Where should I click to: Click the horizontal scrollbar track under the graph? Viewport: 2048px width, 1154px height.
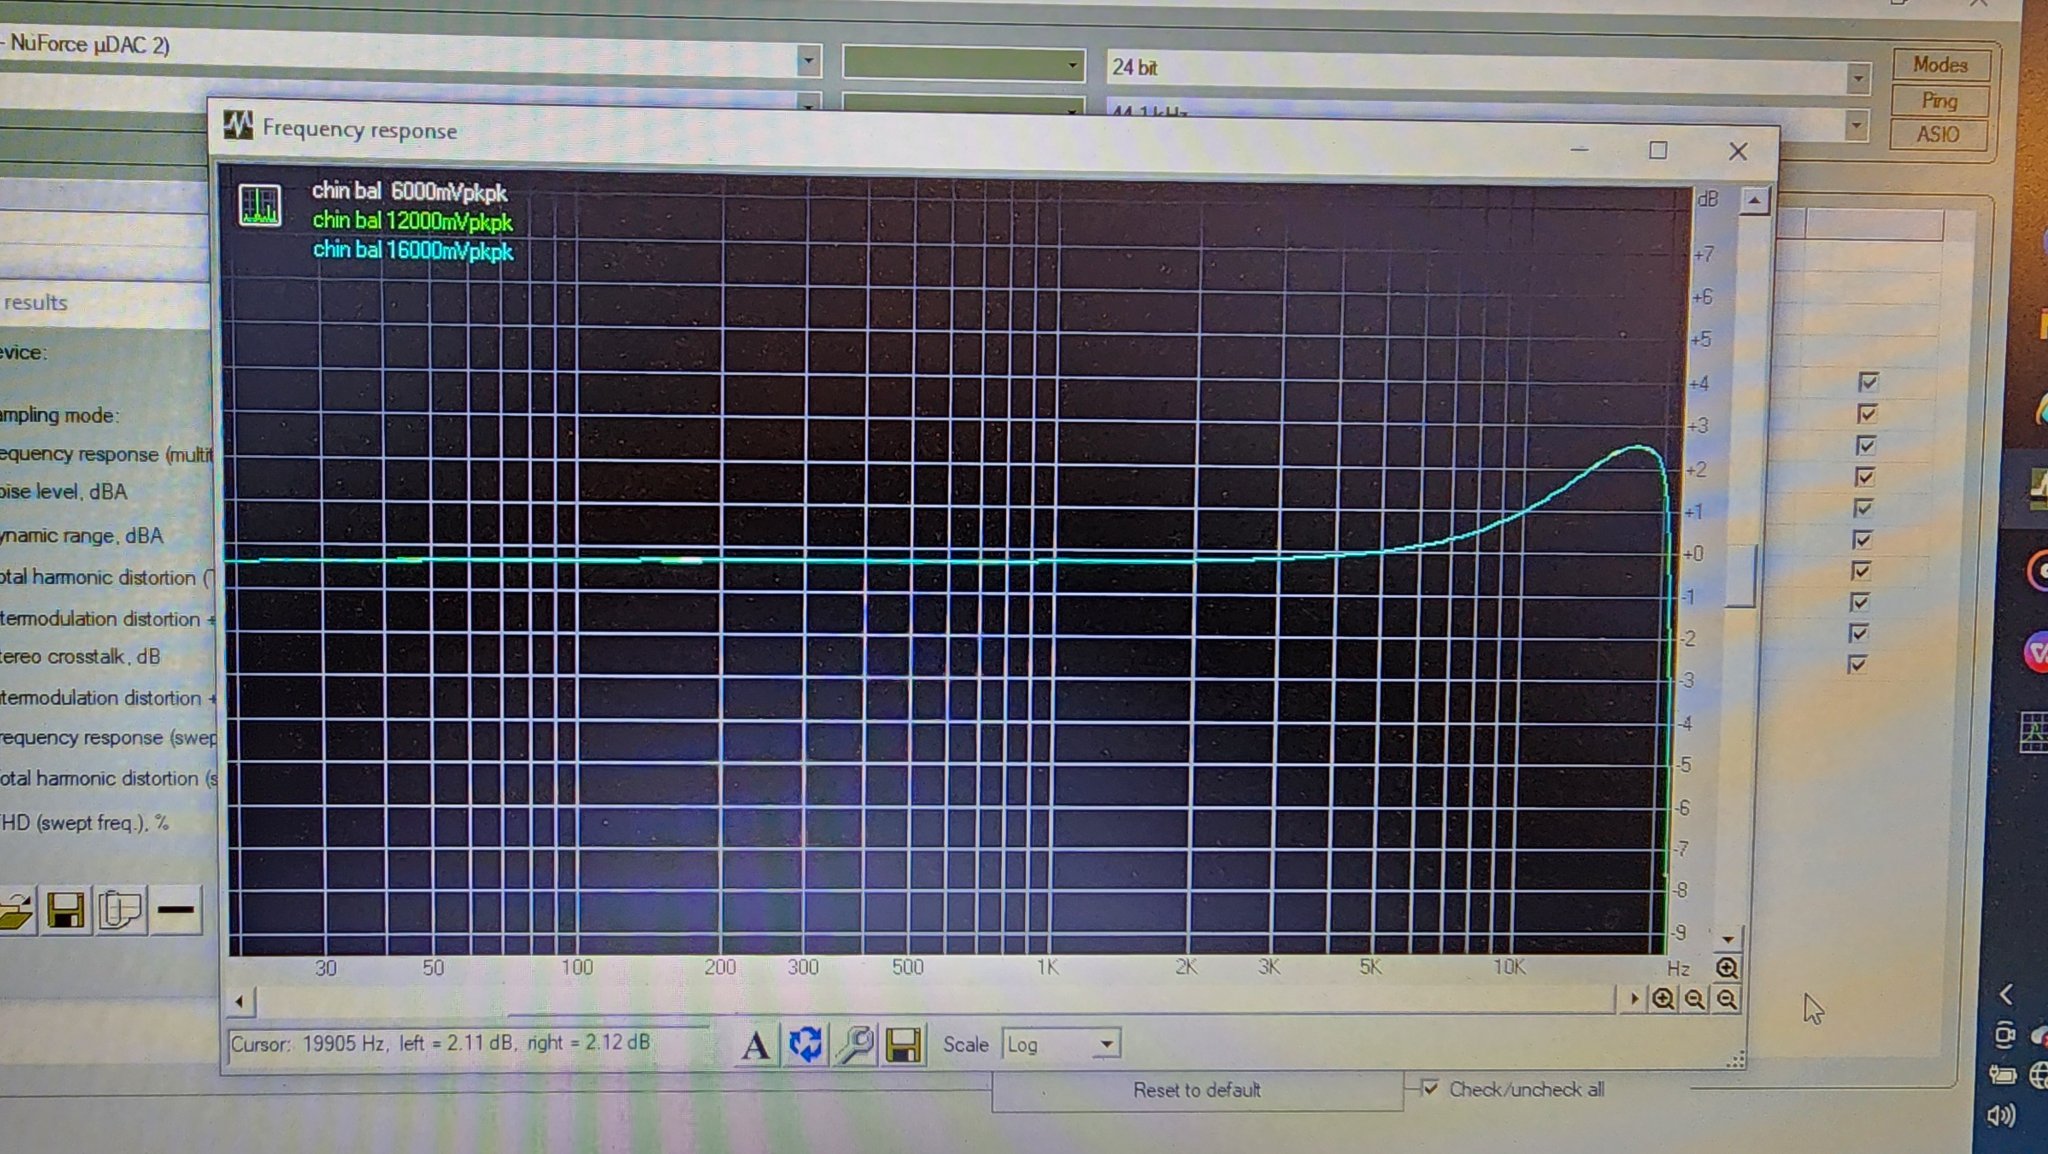937,1000
